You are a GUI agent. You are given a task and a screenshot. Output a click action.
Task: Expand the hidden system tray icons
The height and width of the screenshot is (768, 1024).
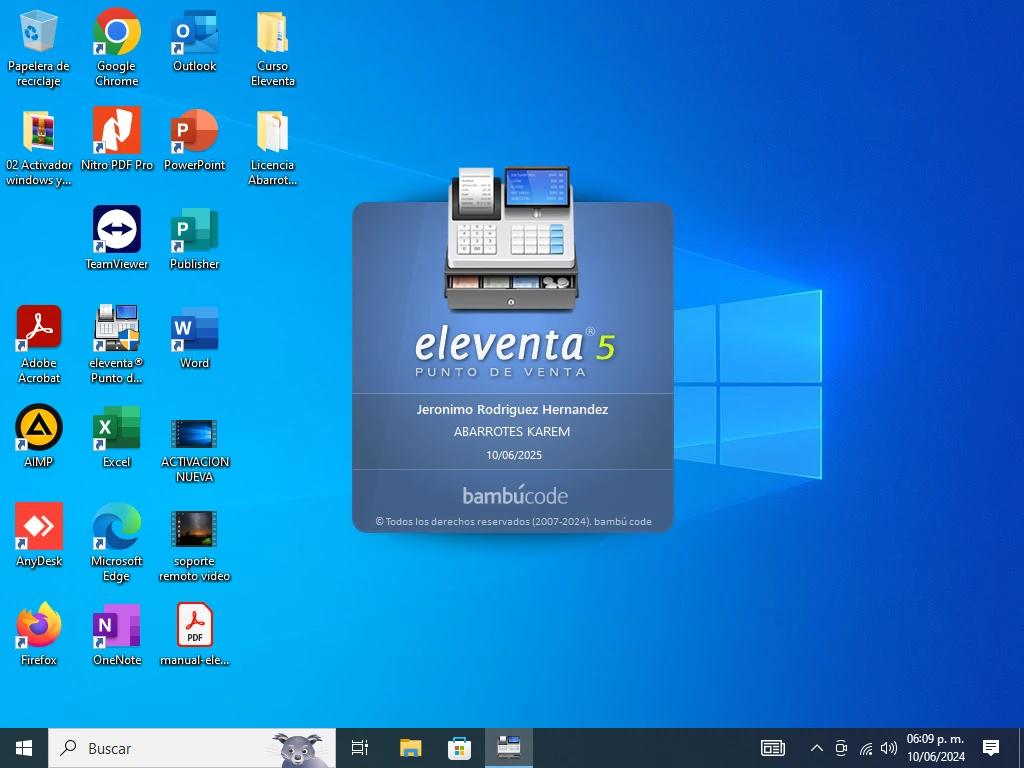click(816, 748)
